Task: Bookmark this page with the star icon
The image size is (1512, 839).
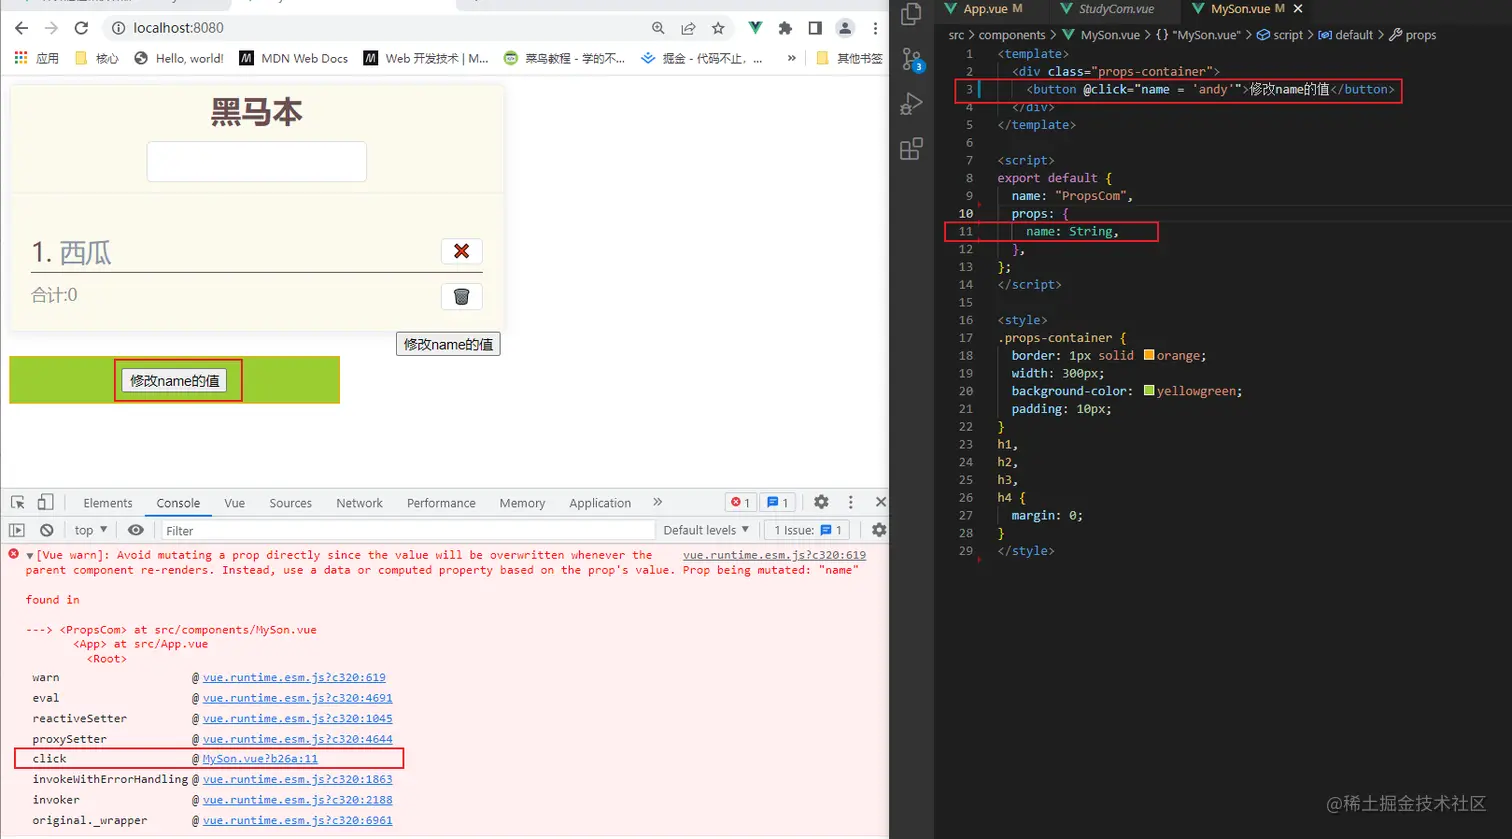Action: click(x=718, y=28)
